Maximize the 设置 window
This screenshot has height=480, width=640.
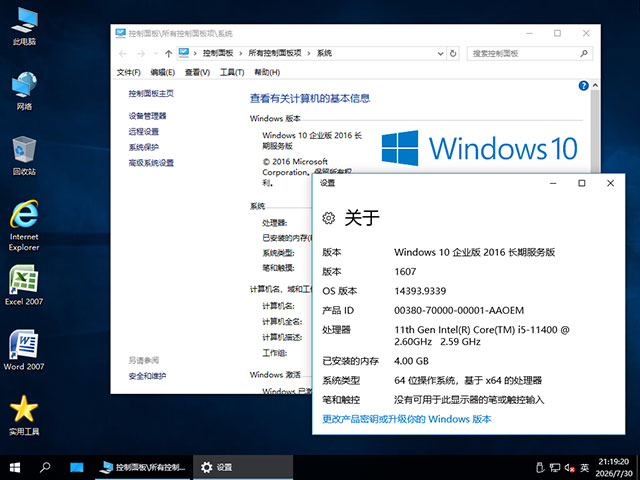[x=582, y=183]
